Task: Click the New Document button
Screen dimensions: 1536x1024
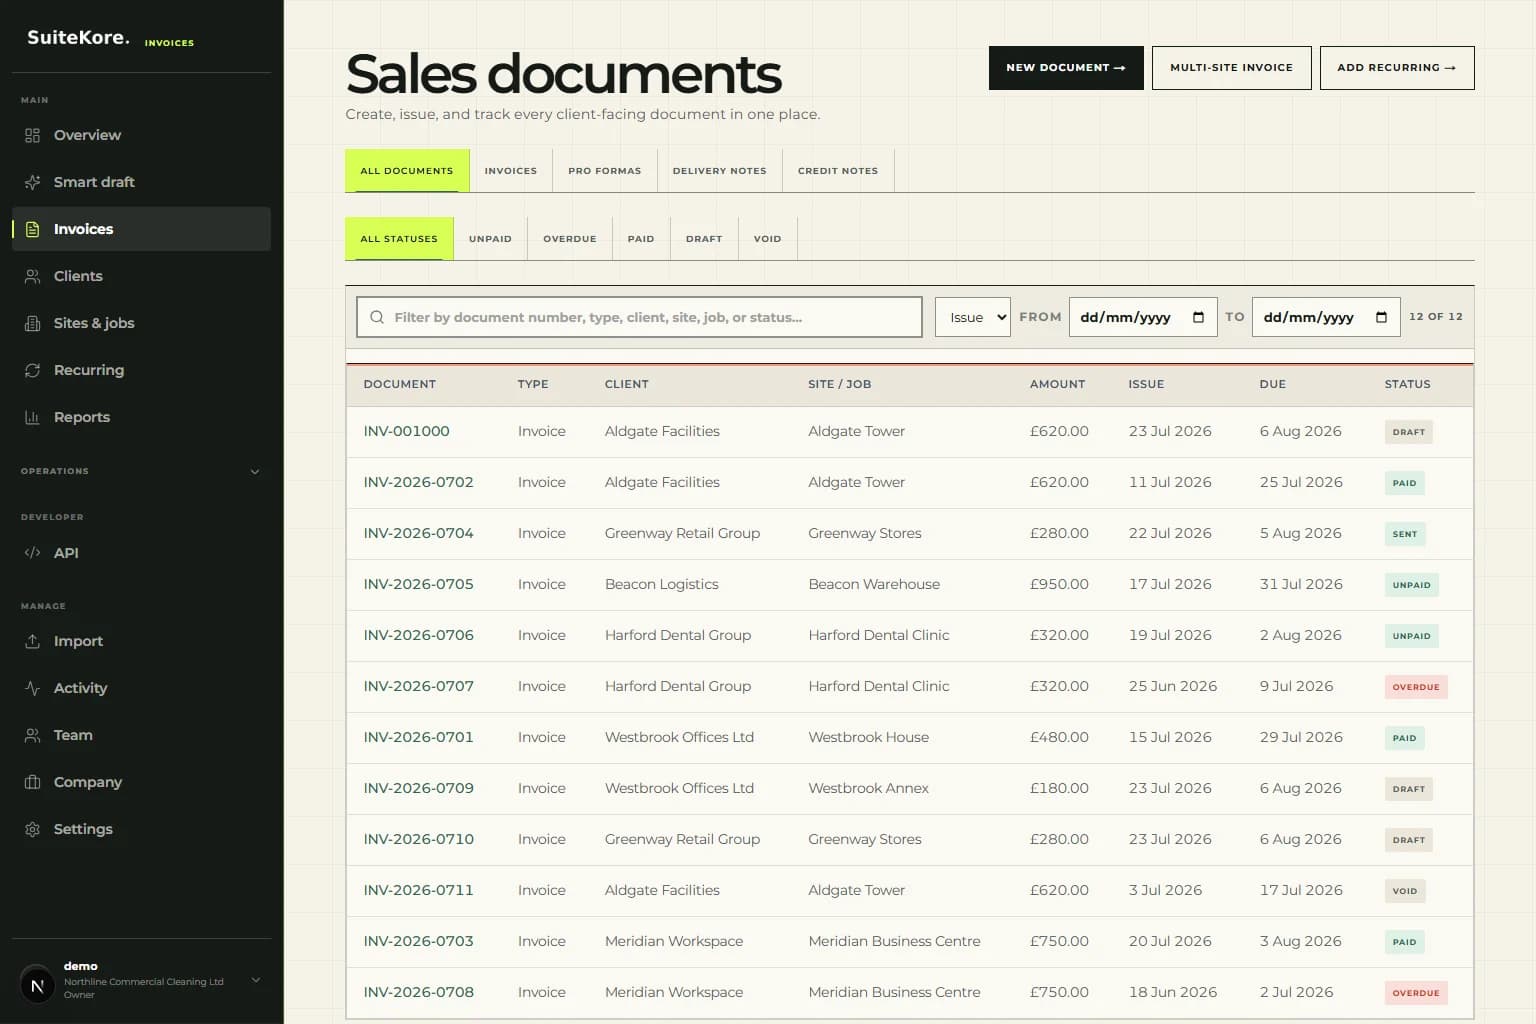Action: pyautogui.click(x=1066, y=68)
